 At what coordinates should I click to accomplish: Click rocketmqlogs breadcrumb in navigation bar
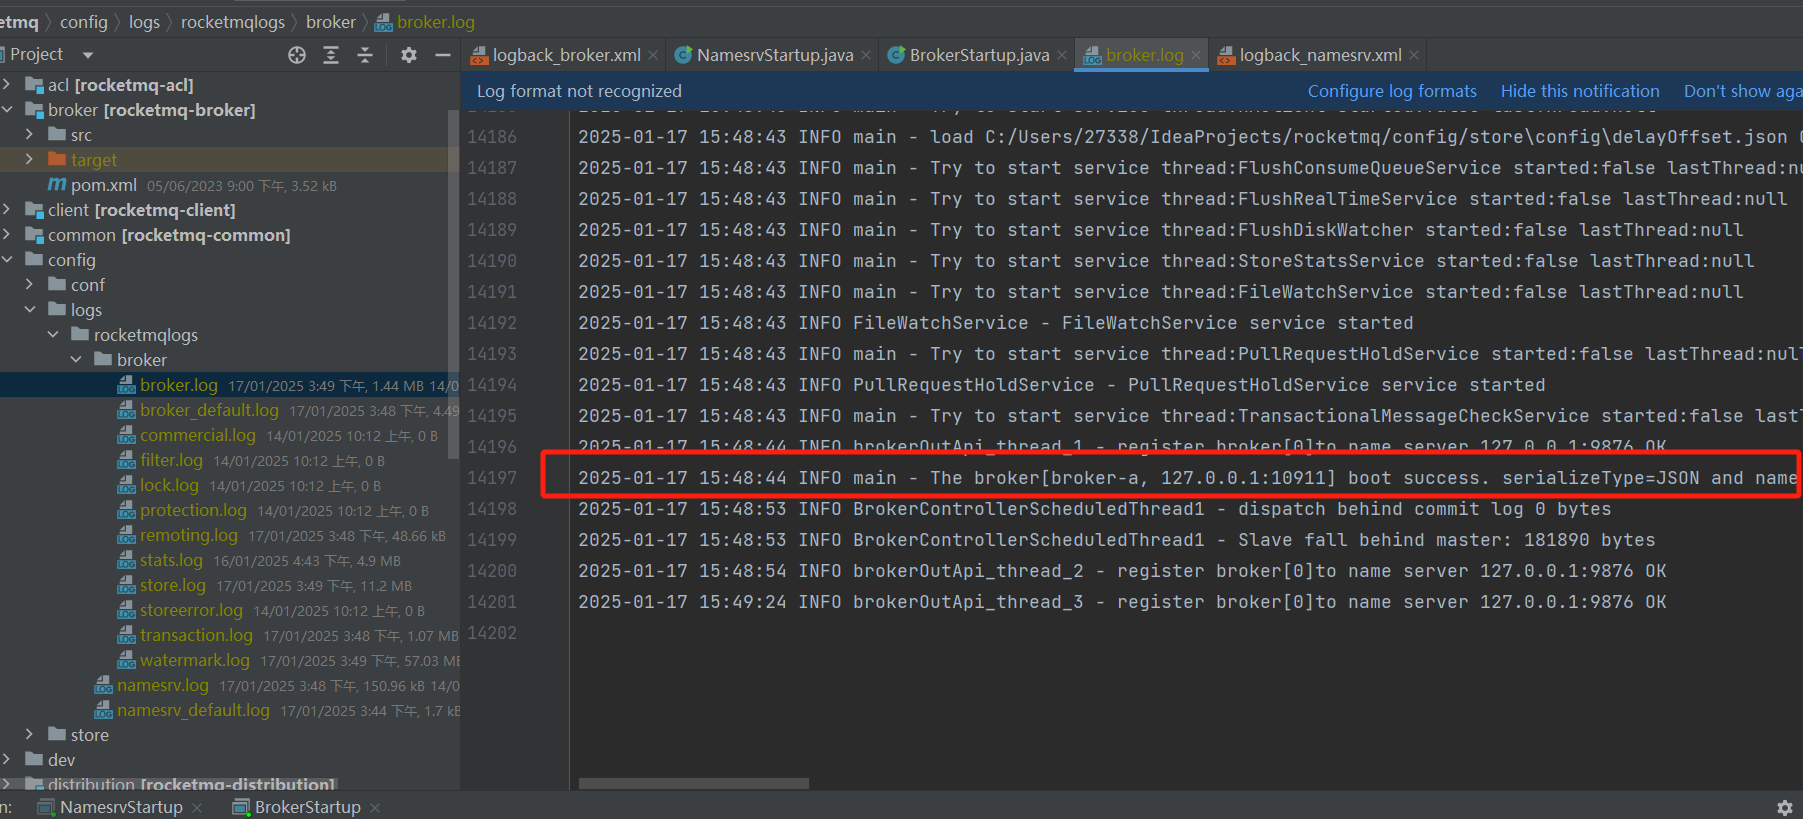click(233, 22)
